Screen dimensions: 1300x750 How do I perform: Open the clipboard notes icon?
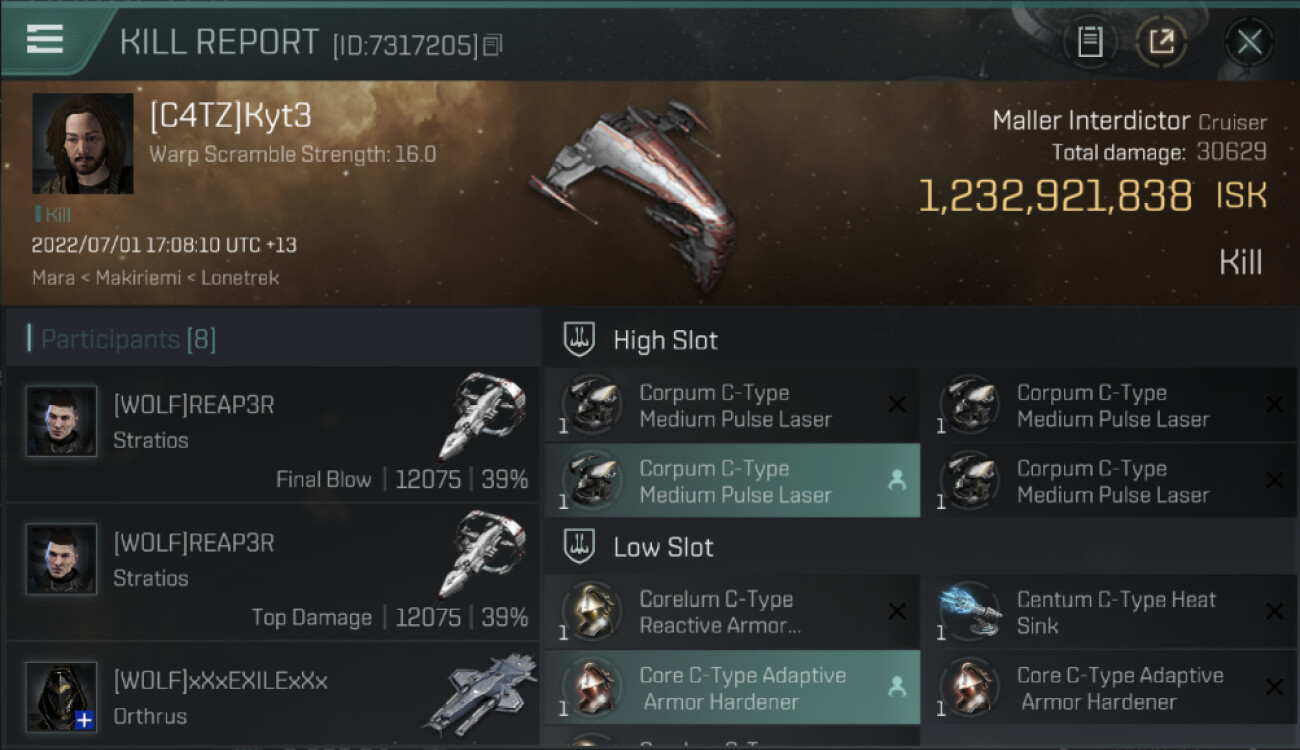(1090, 42)
